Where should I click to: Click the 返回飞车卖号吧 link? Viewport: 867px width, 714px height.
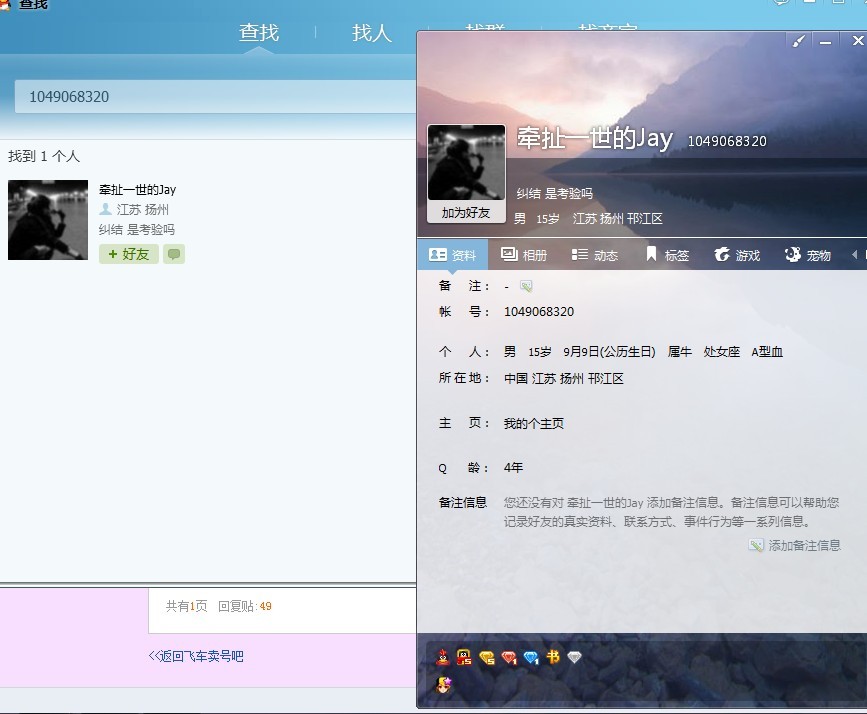196,656
